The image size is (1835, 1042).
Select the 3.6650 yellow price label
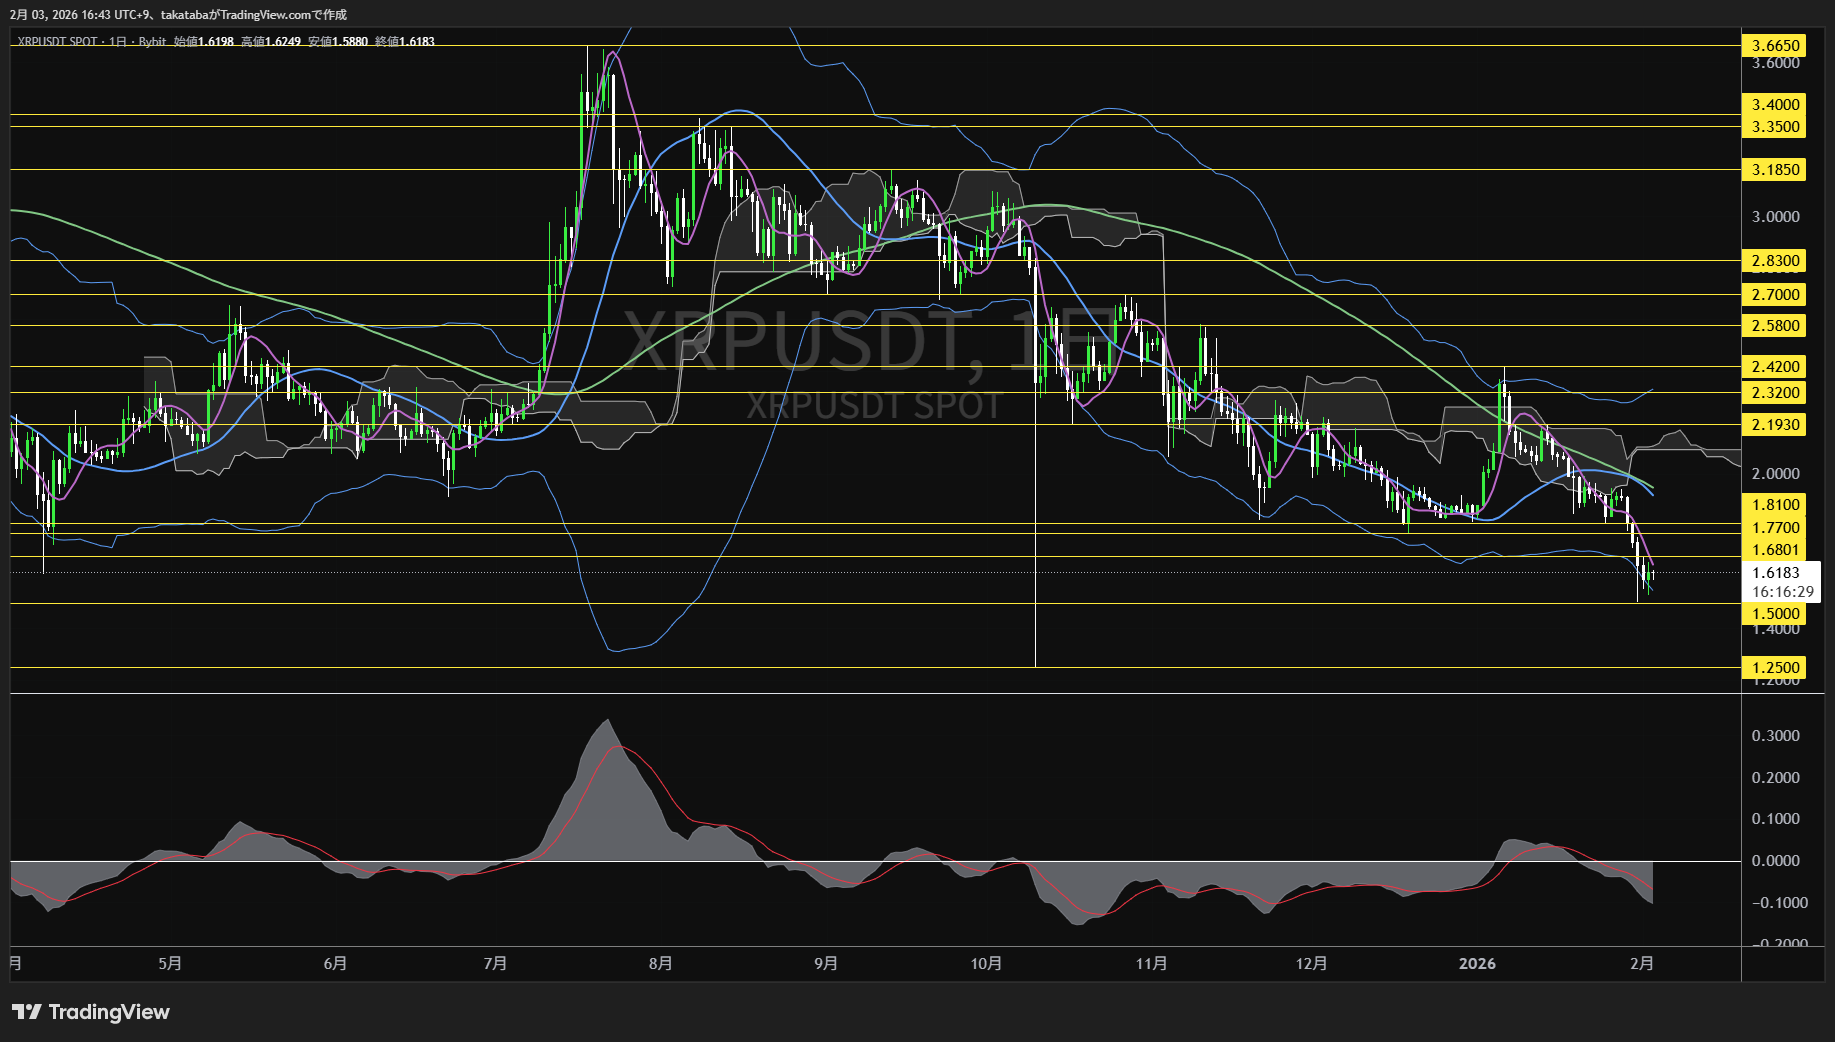[x=1775, y=45]
